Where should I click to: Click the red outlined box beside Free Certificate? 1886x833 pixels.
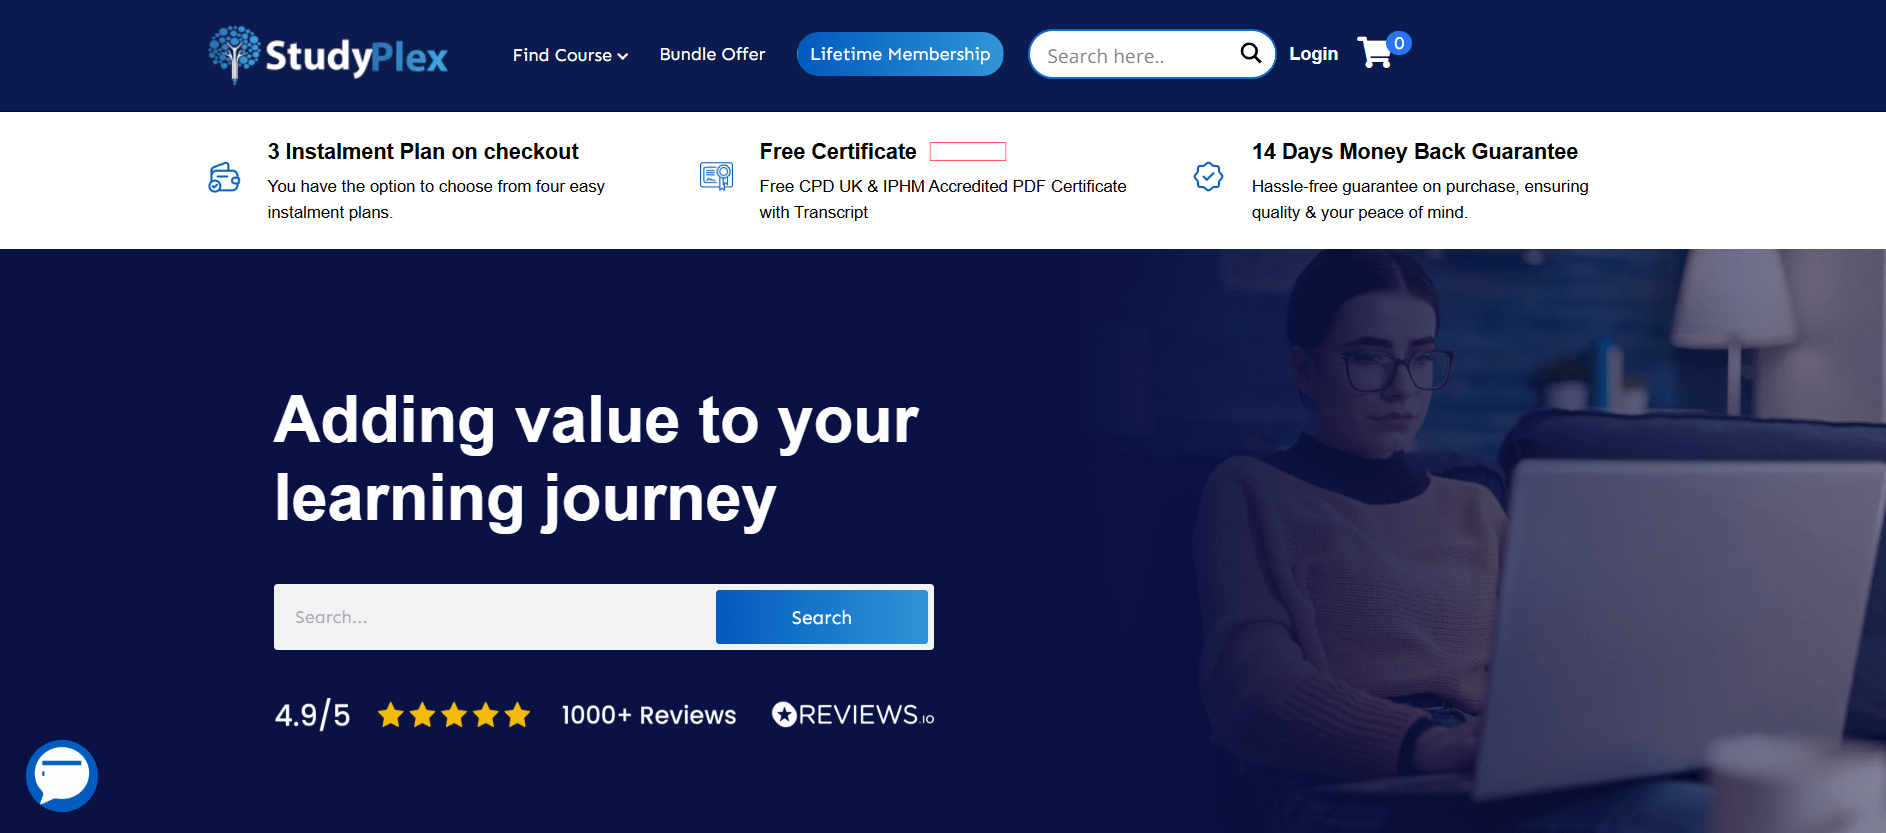click(967, 151)
